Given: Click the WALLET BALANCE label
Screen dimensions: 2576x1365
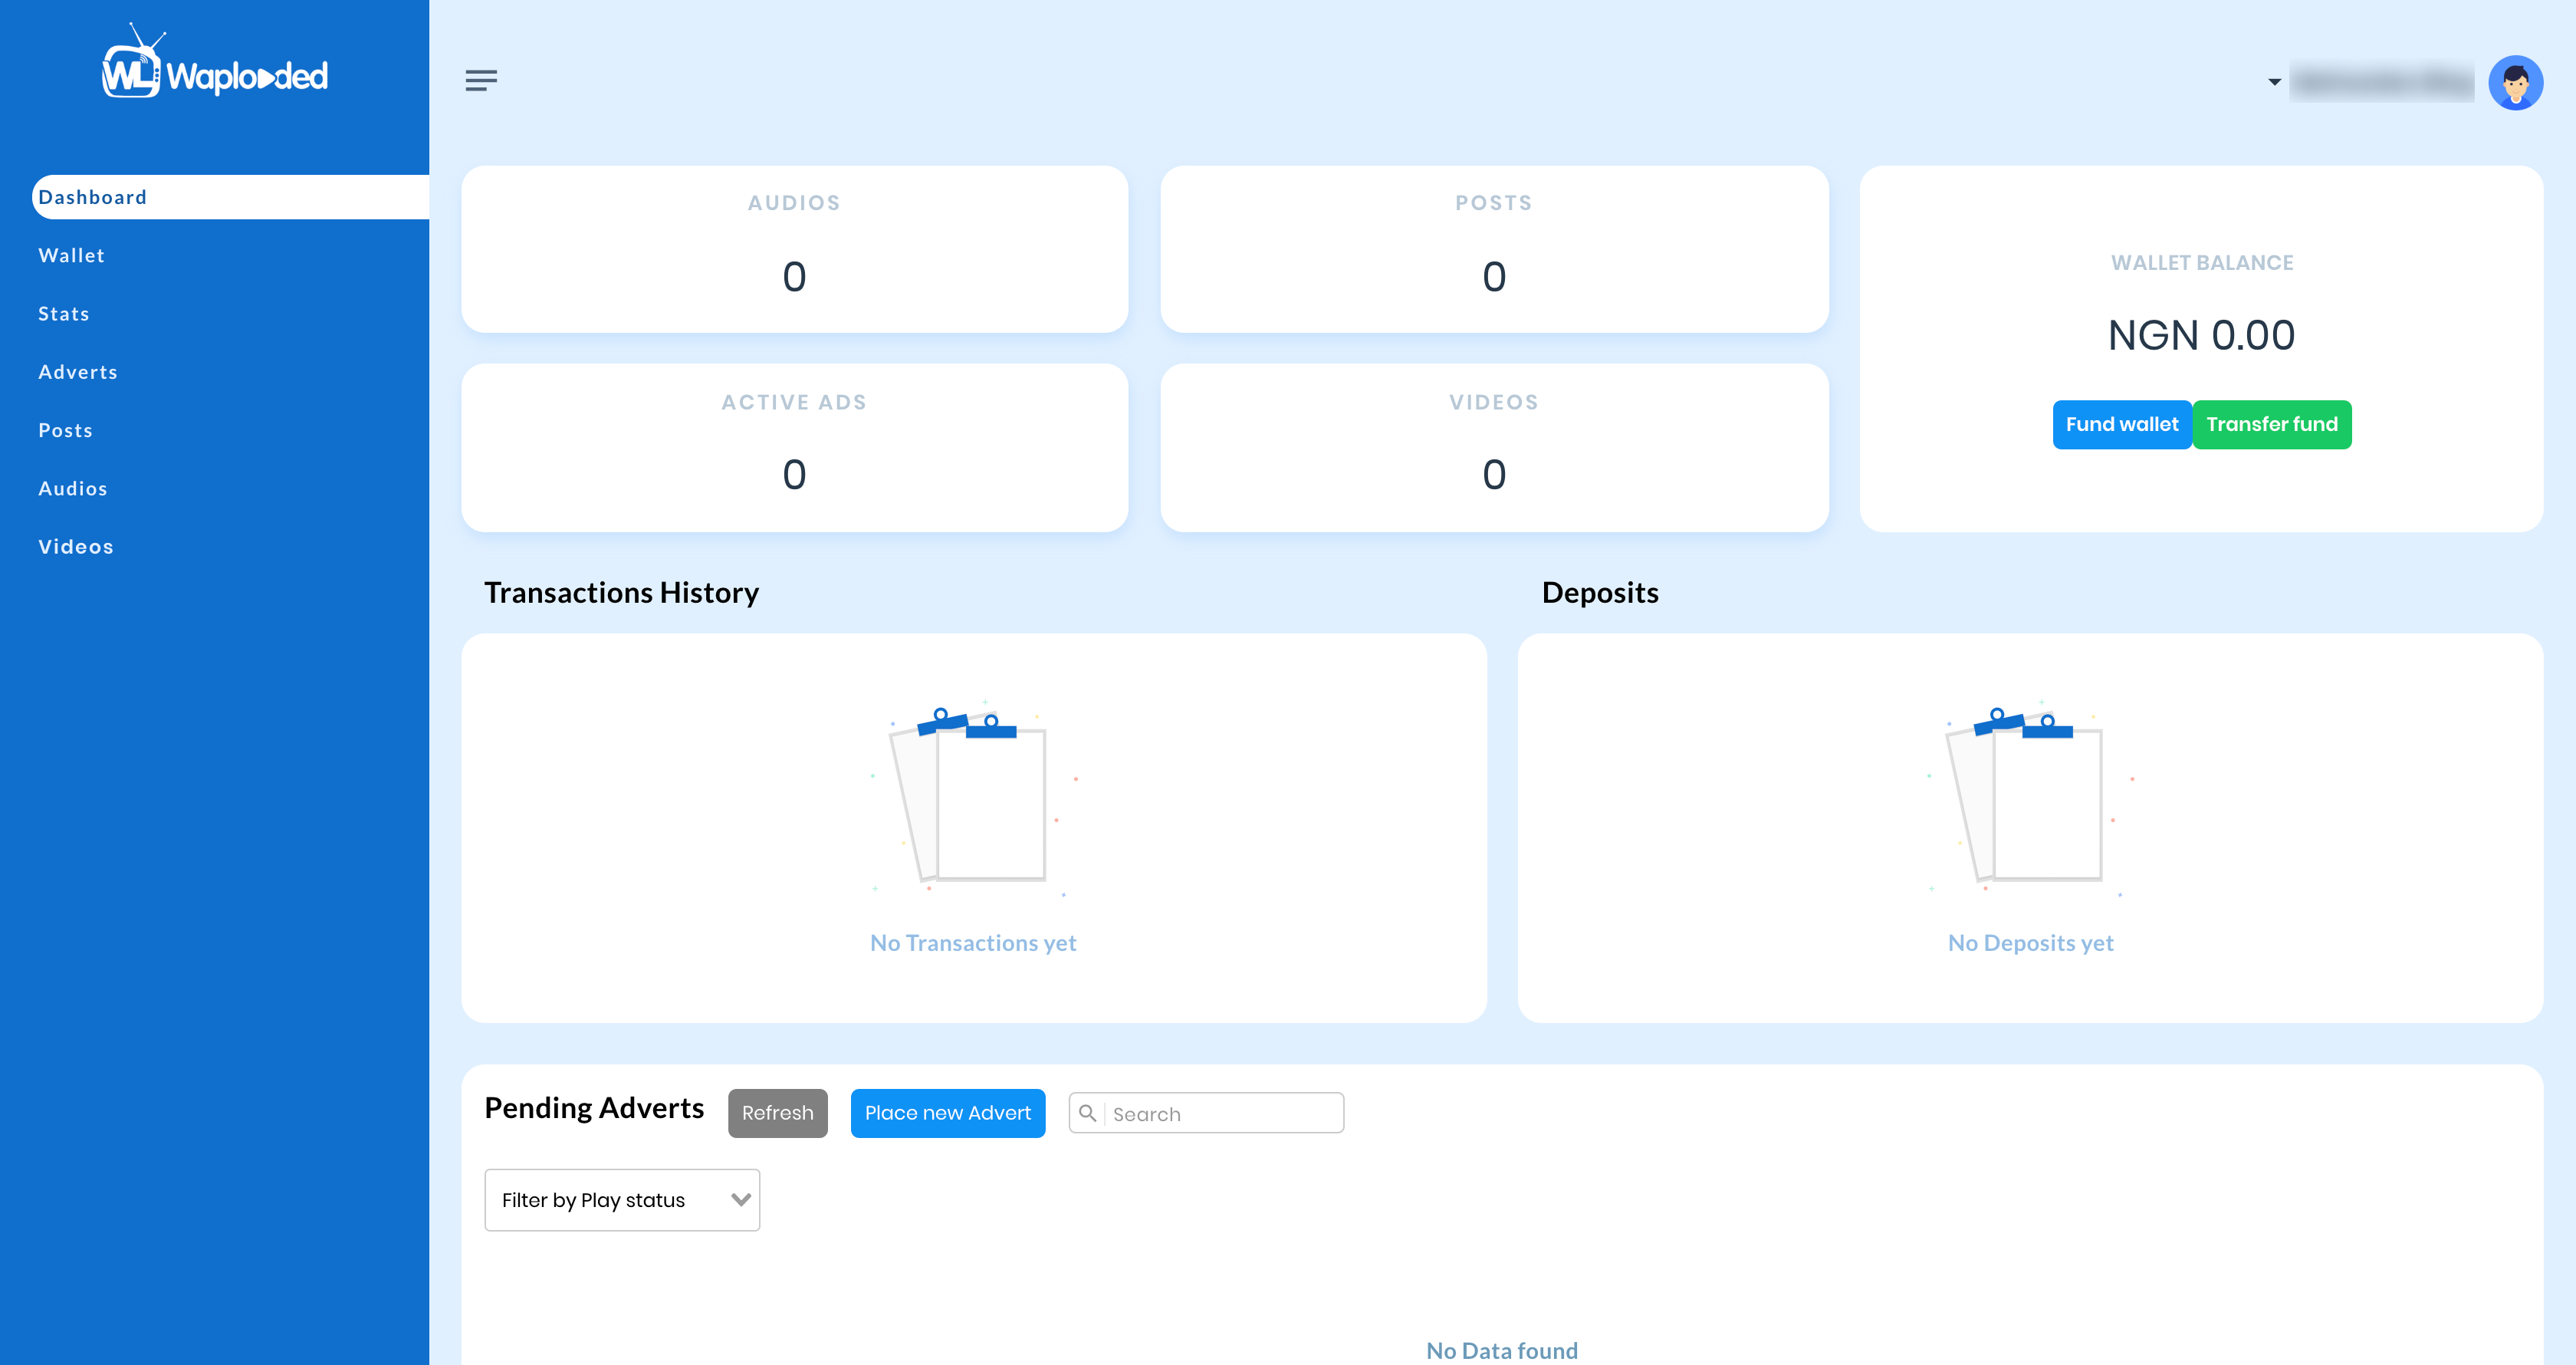Looking at the screenshot, I should pyautogui.click(x=2202, y=263).
